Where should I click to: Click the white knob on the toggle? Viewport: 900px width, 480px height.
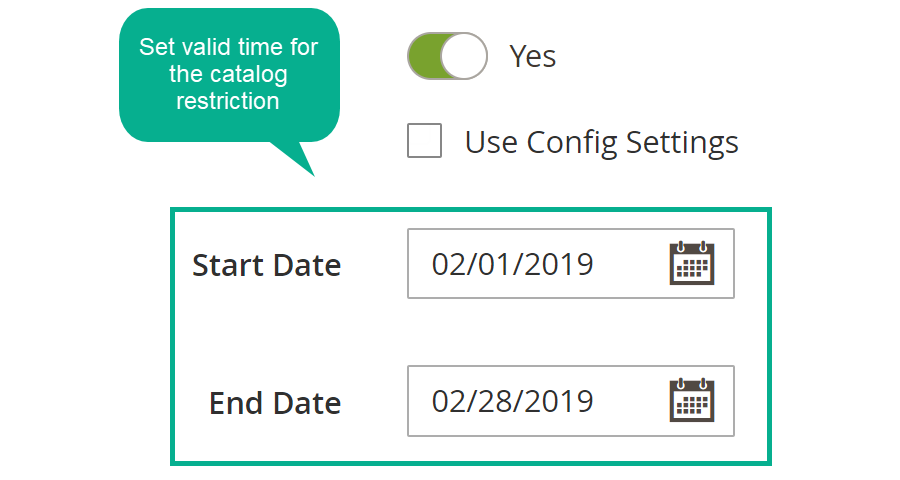pyautogui.click(x=464, y=56)
